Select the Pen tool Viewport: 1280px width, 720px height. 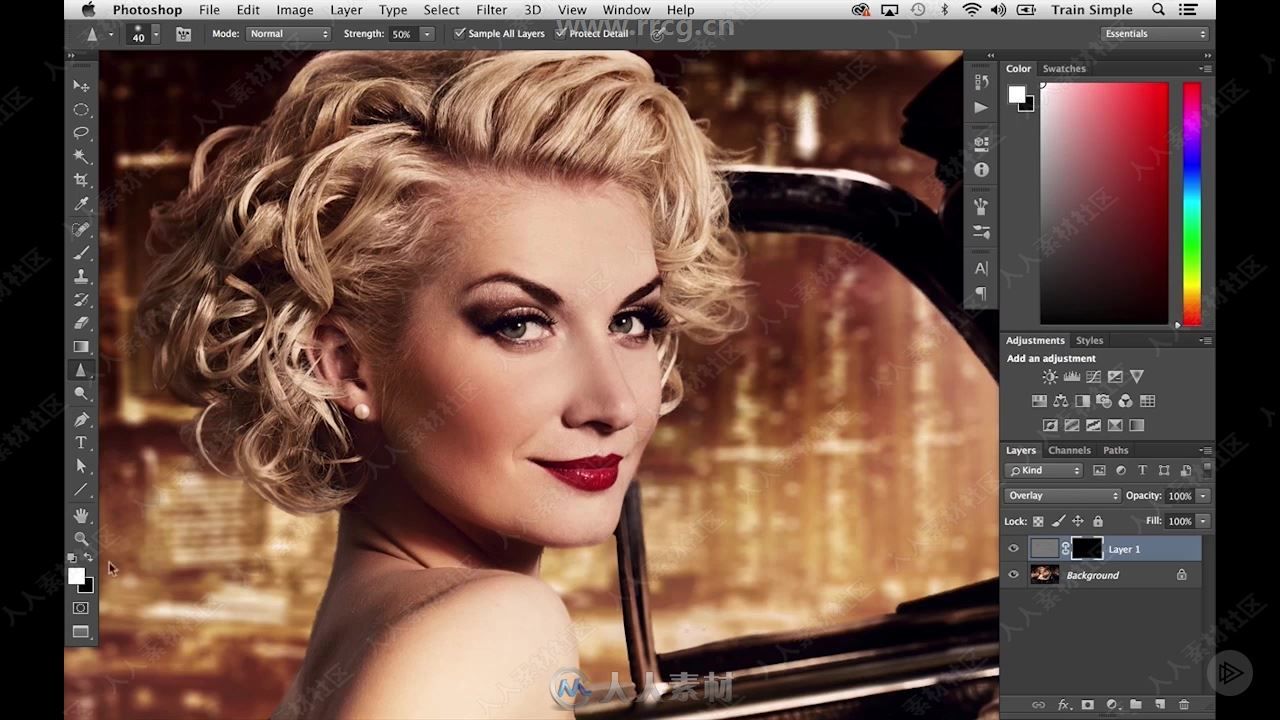point(81,419)
